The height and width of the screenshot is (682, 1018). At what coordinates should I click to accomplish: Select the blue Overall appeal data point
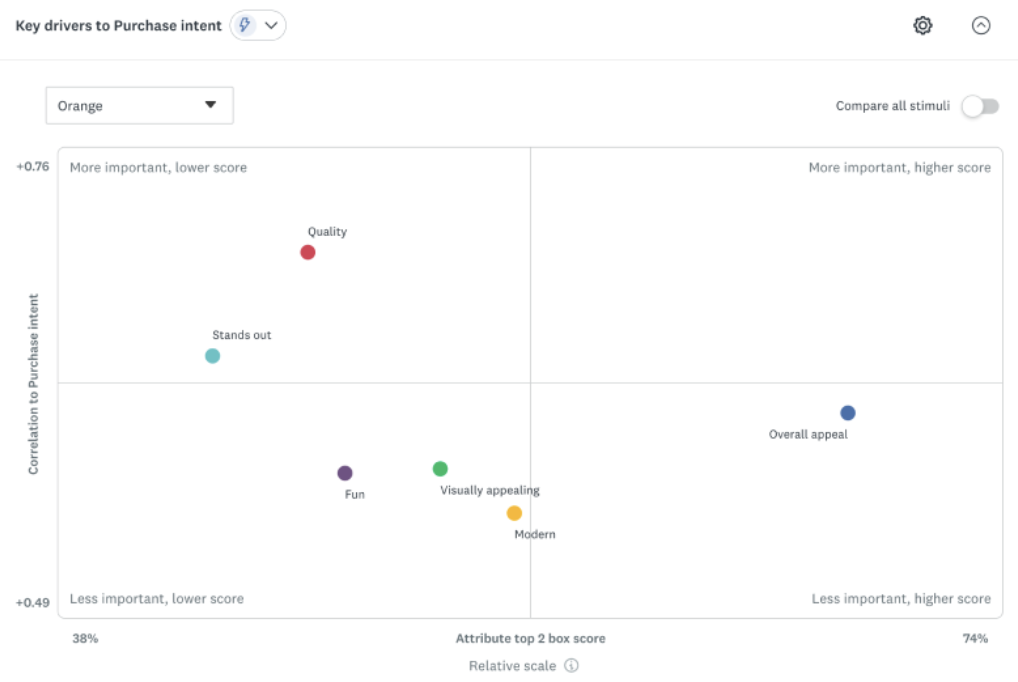tap(848, 412)
